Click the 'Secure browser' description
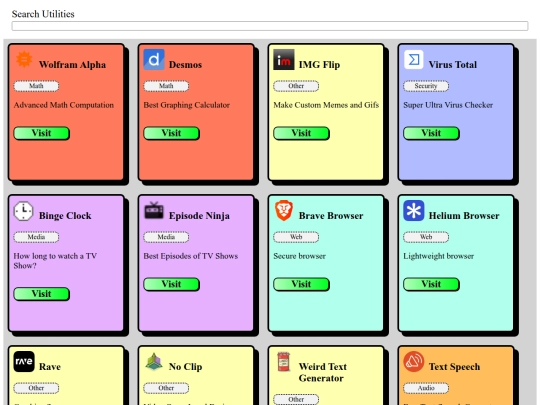Screen dimensions: 540x405 point(299,256)
